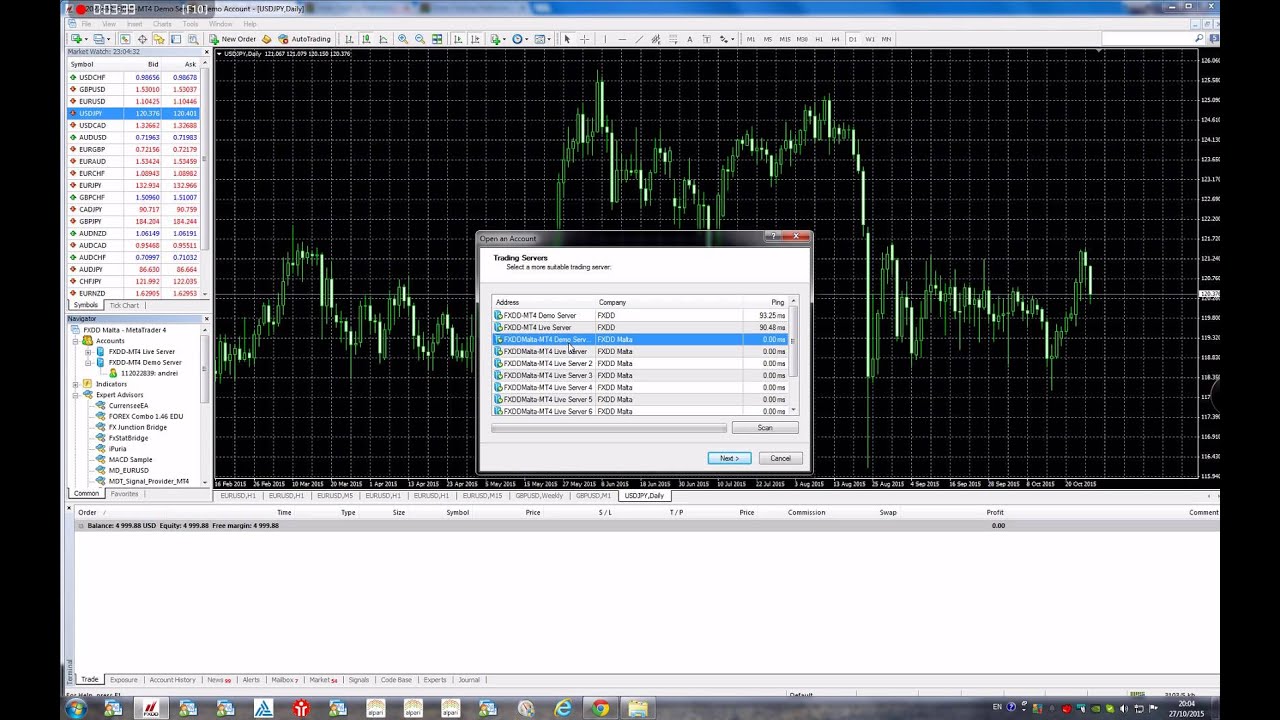The width and height of the screenshot is (1280, 720).
Task: Open the Journal terminal tab
Action: [469, 680]
